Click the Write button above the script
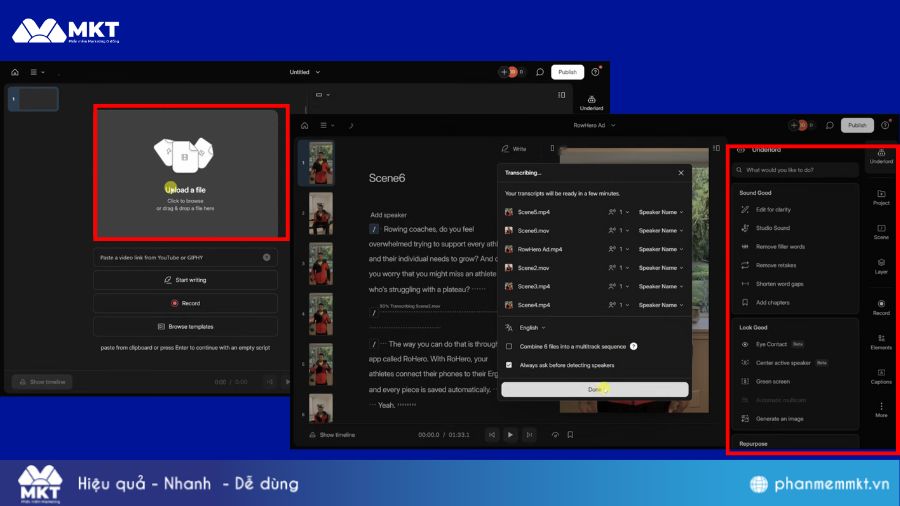Screen dimensions: 900x506 click(514, 149)
